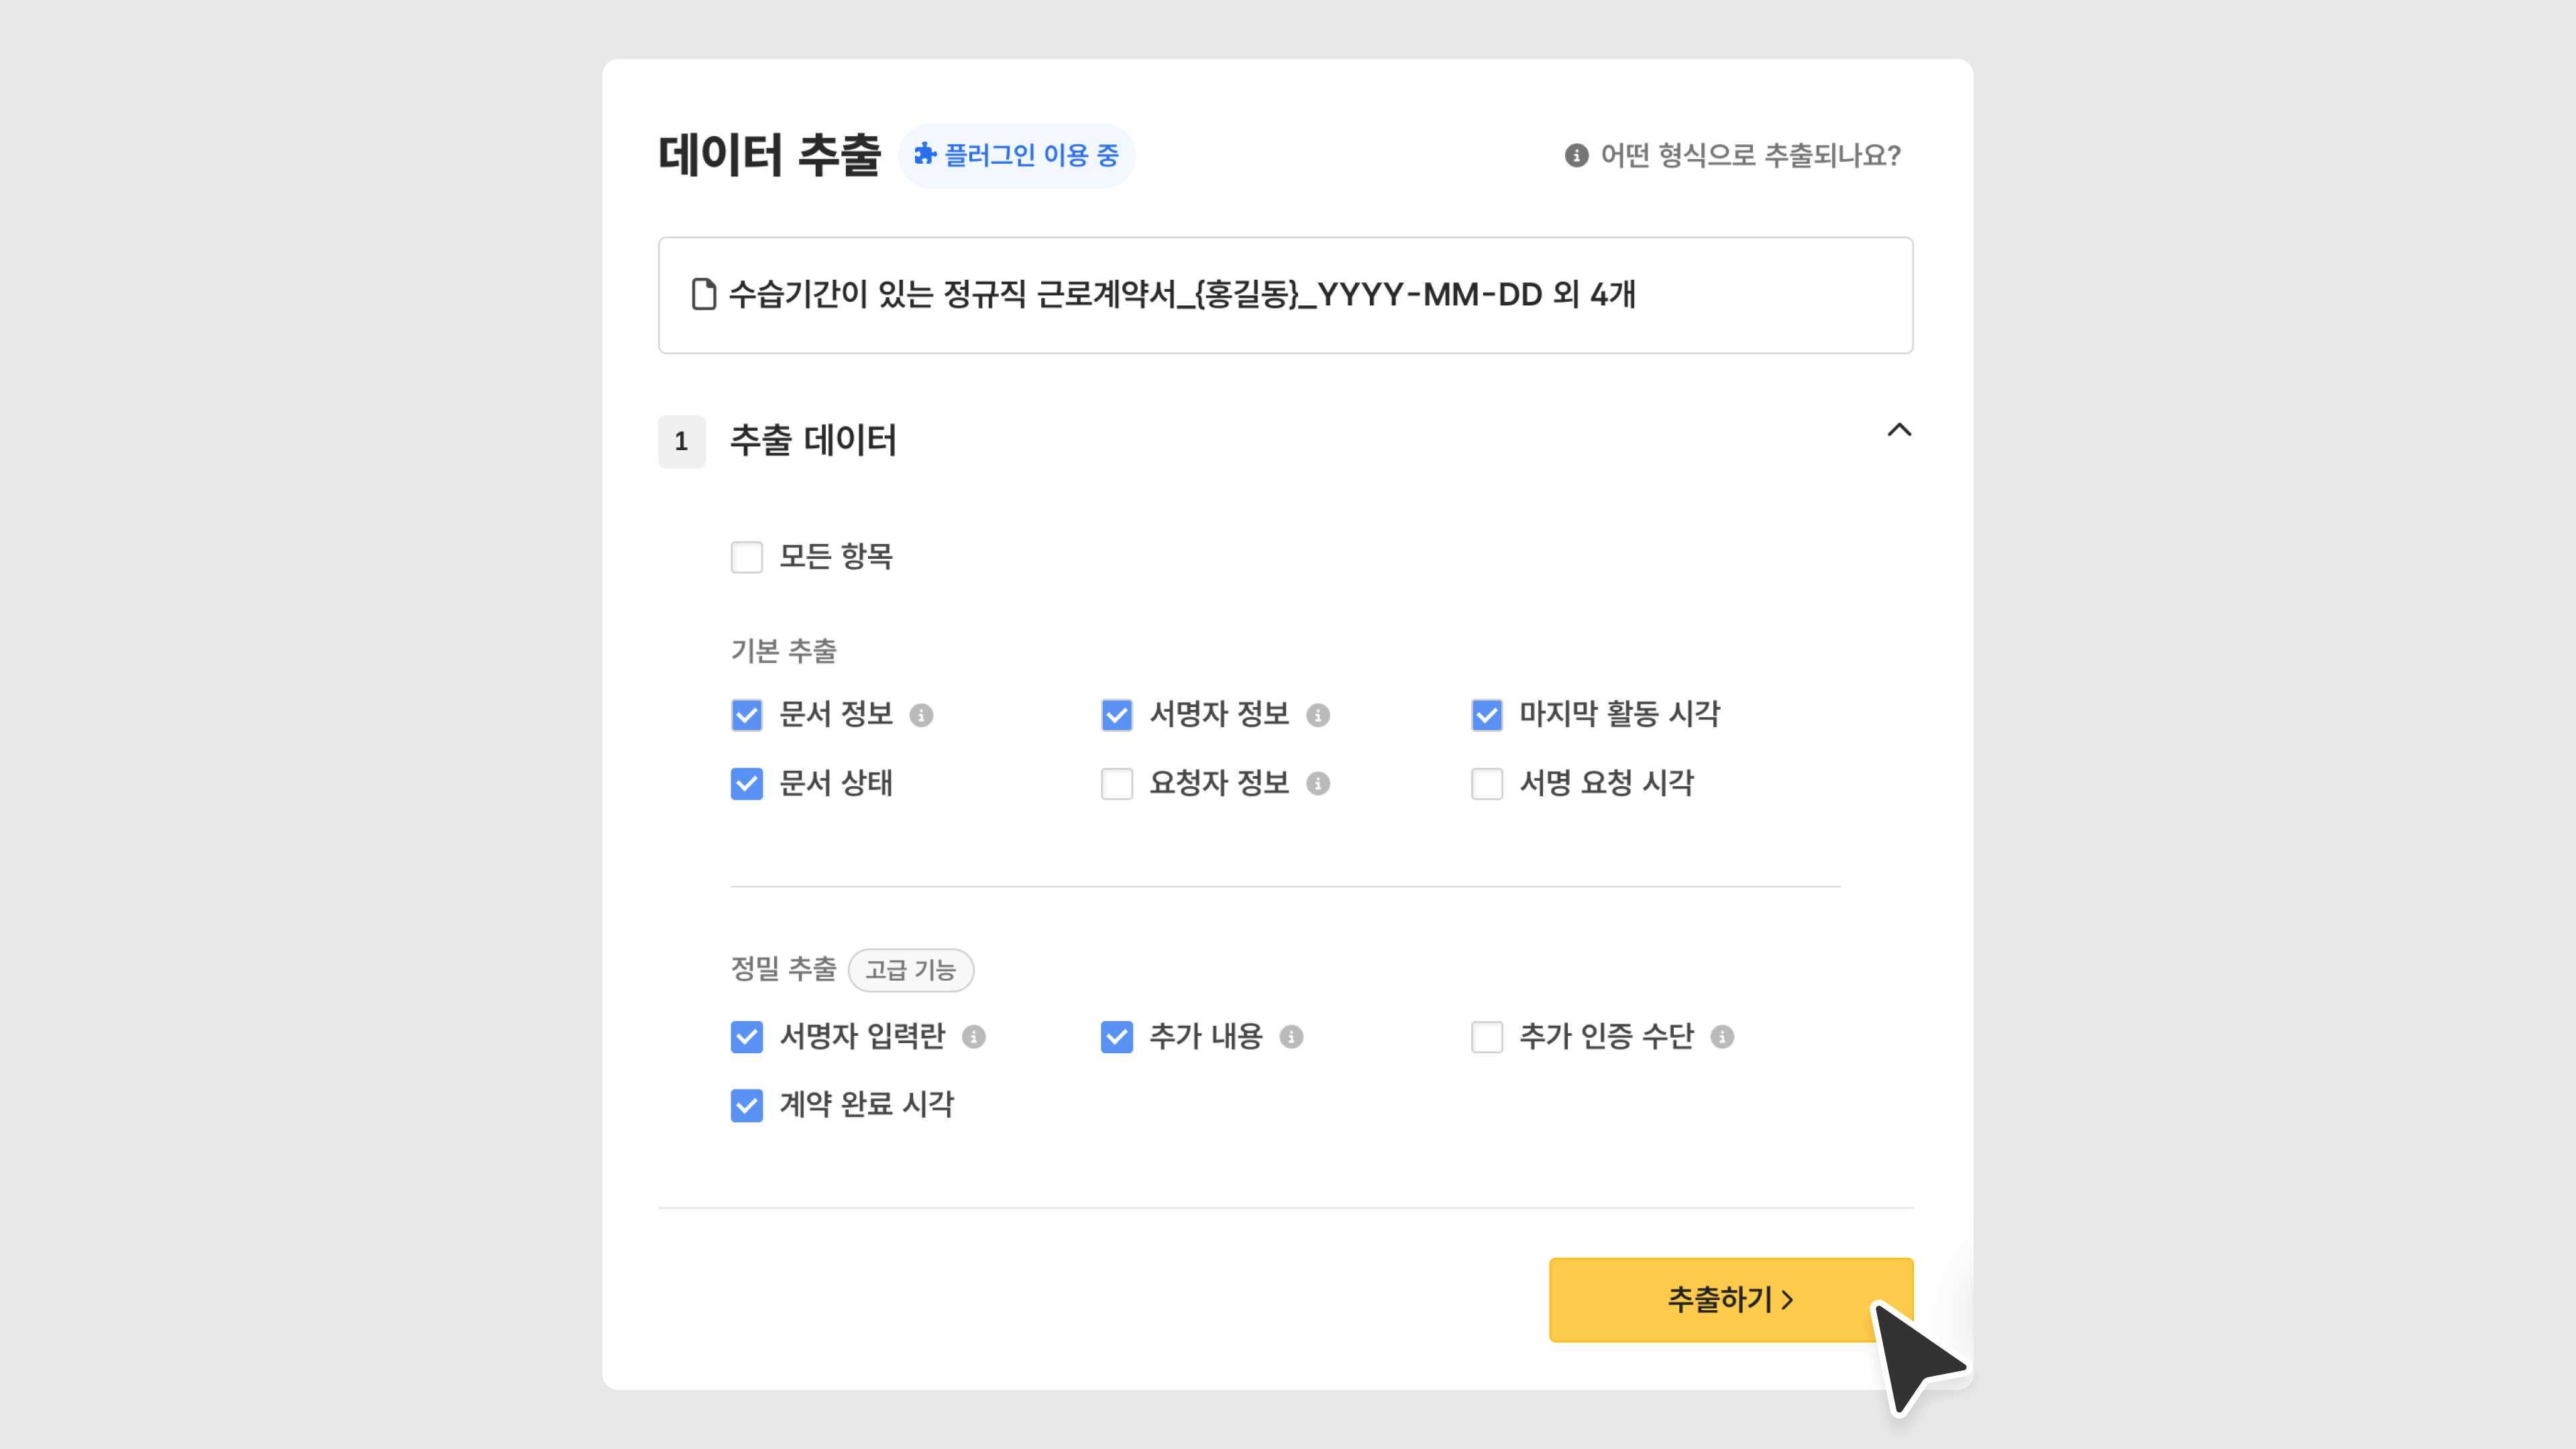Check the 모든 항목 checkbox
Screen dimensions: 2576x1449
click(746, 557)
